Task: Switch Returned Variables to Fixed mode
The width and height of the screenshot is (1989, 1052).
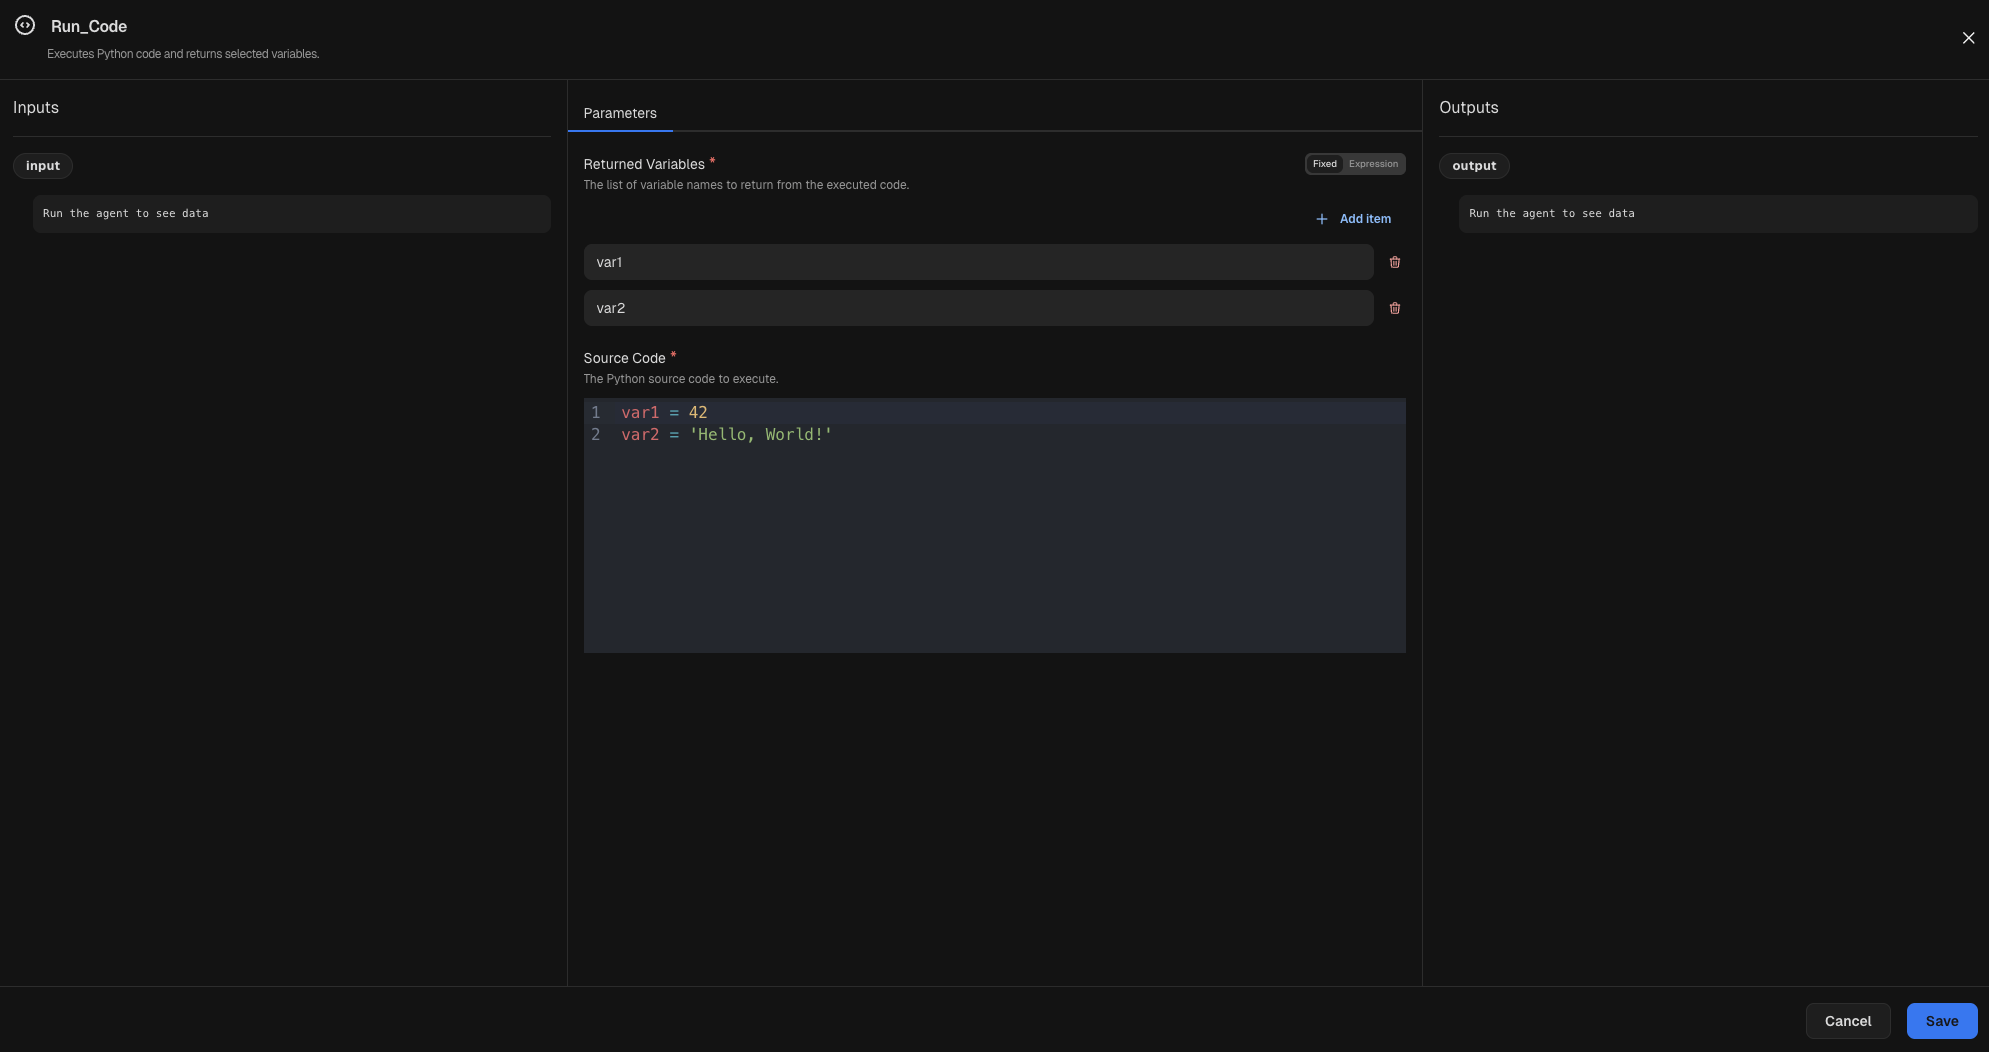Action: [1324, 163]
